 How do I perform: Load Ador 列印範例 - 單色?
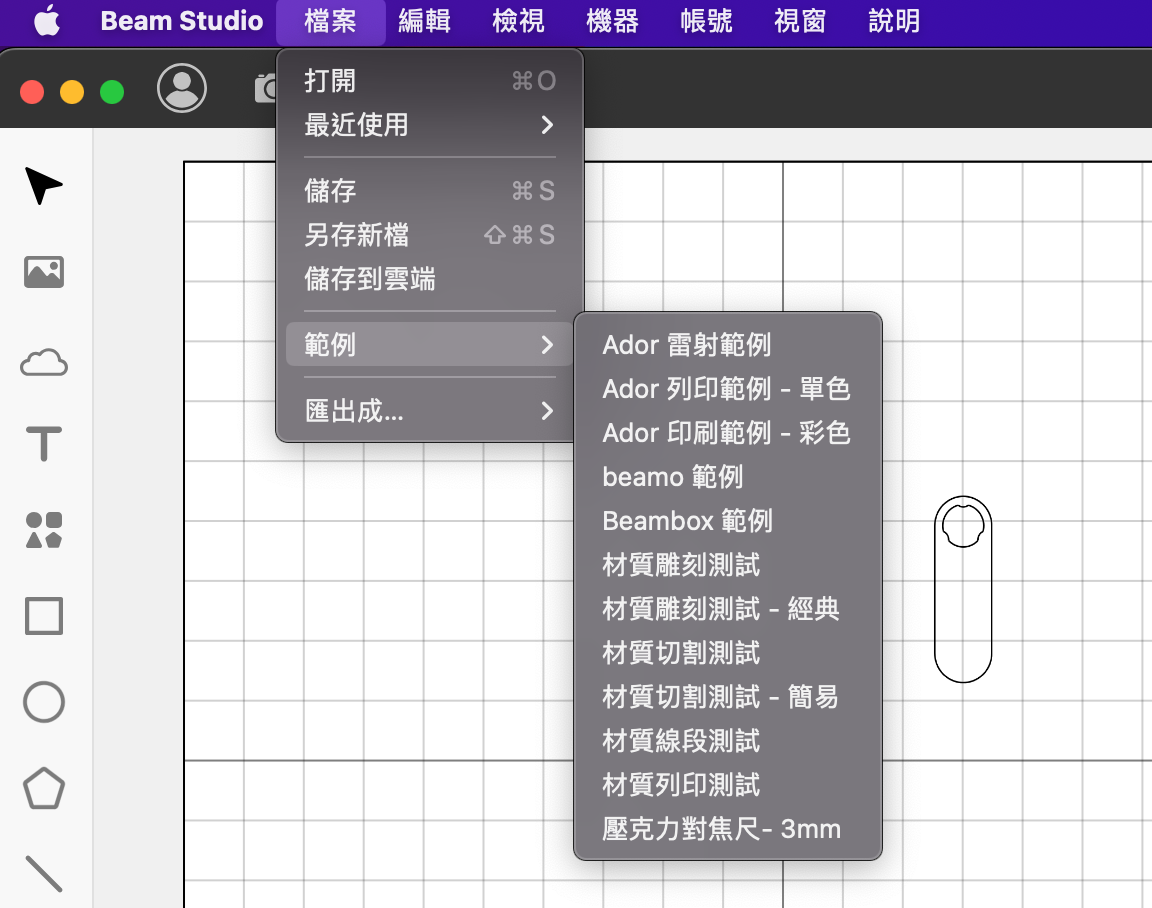click(727, 389)
